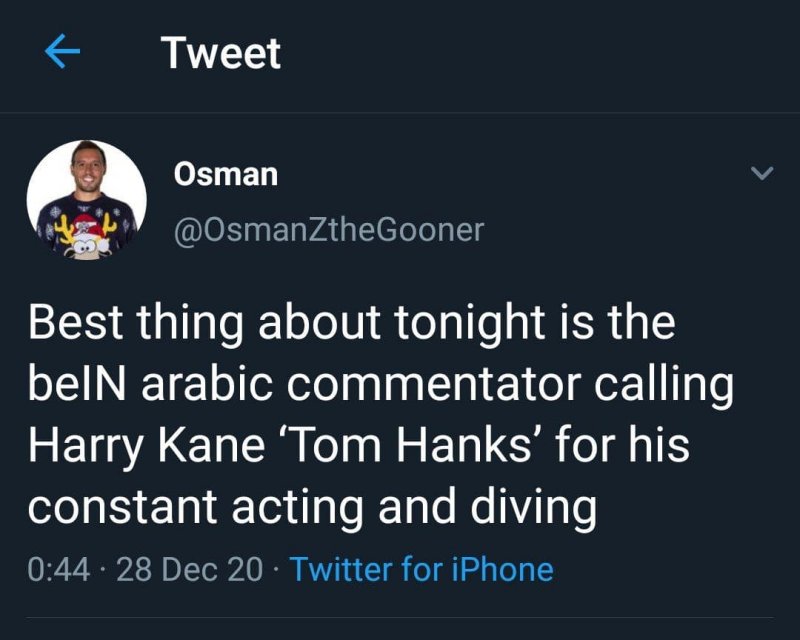Viewport: 800px width, 640px height.
Task: Open Osman's profile picture
Action: coord(86,200)
